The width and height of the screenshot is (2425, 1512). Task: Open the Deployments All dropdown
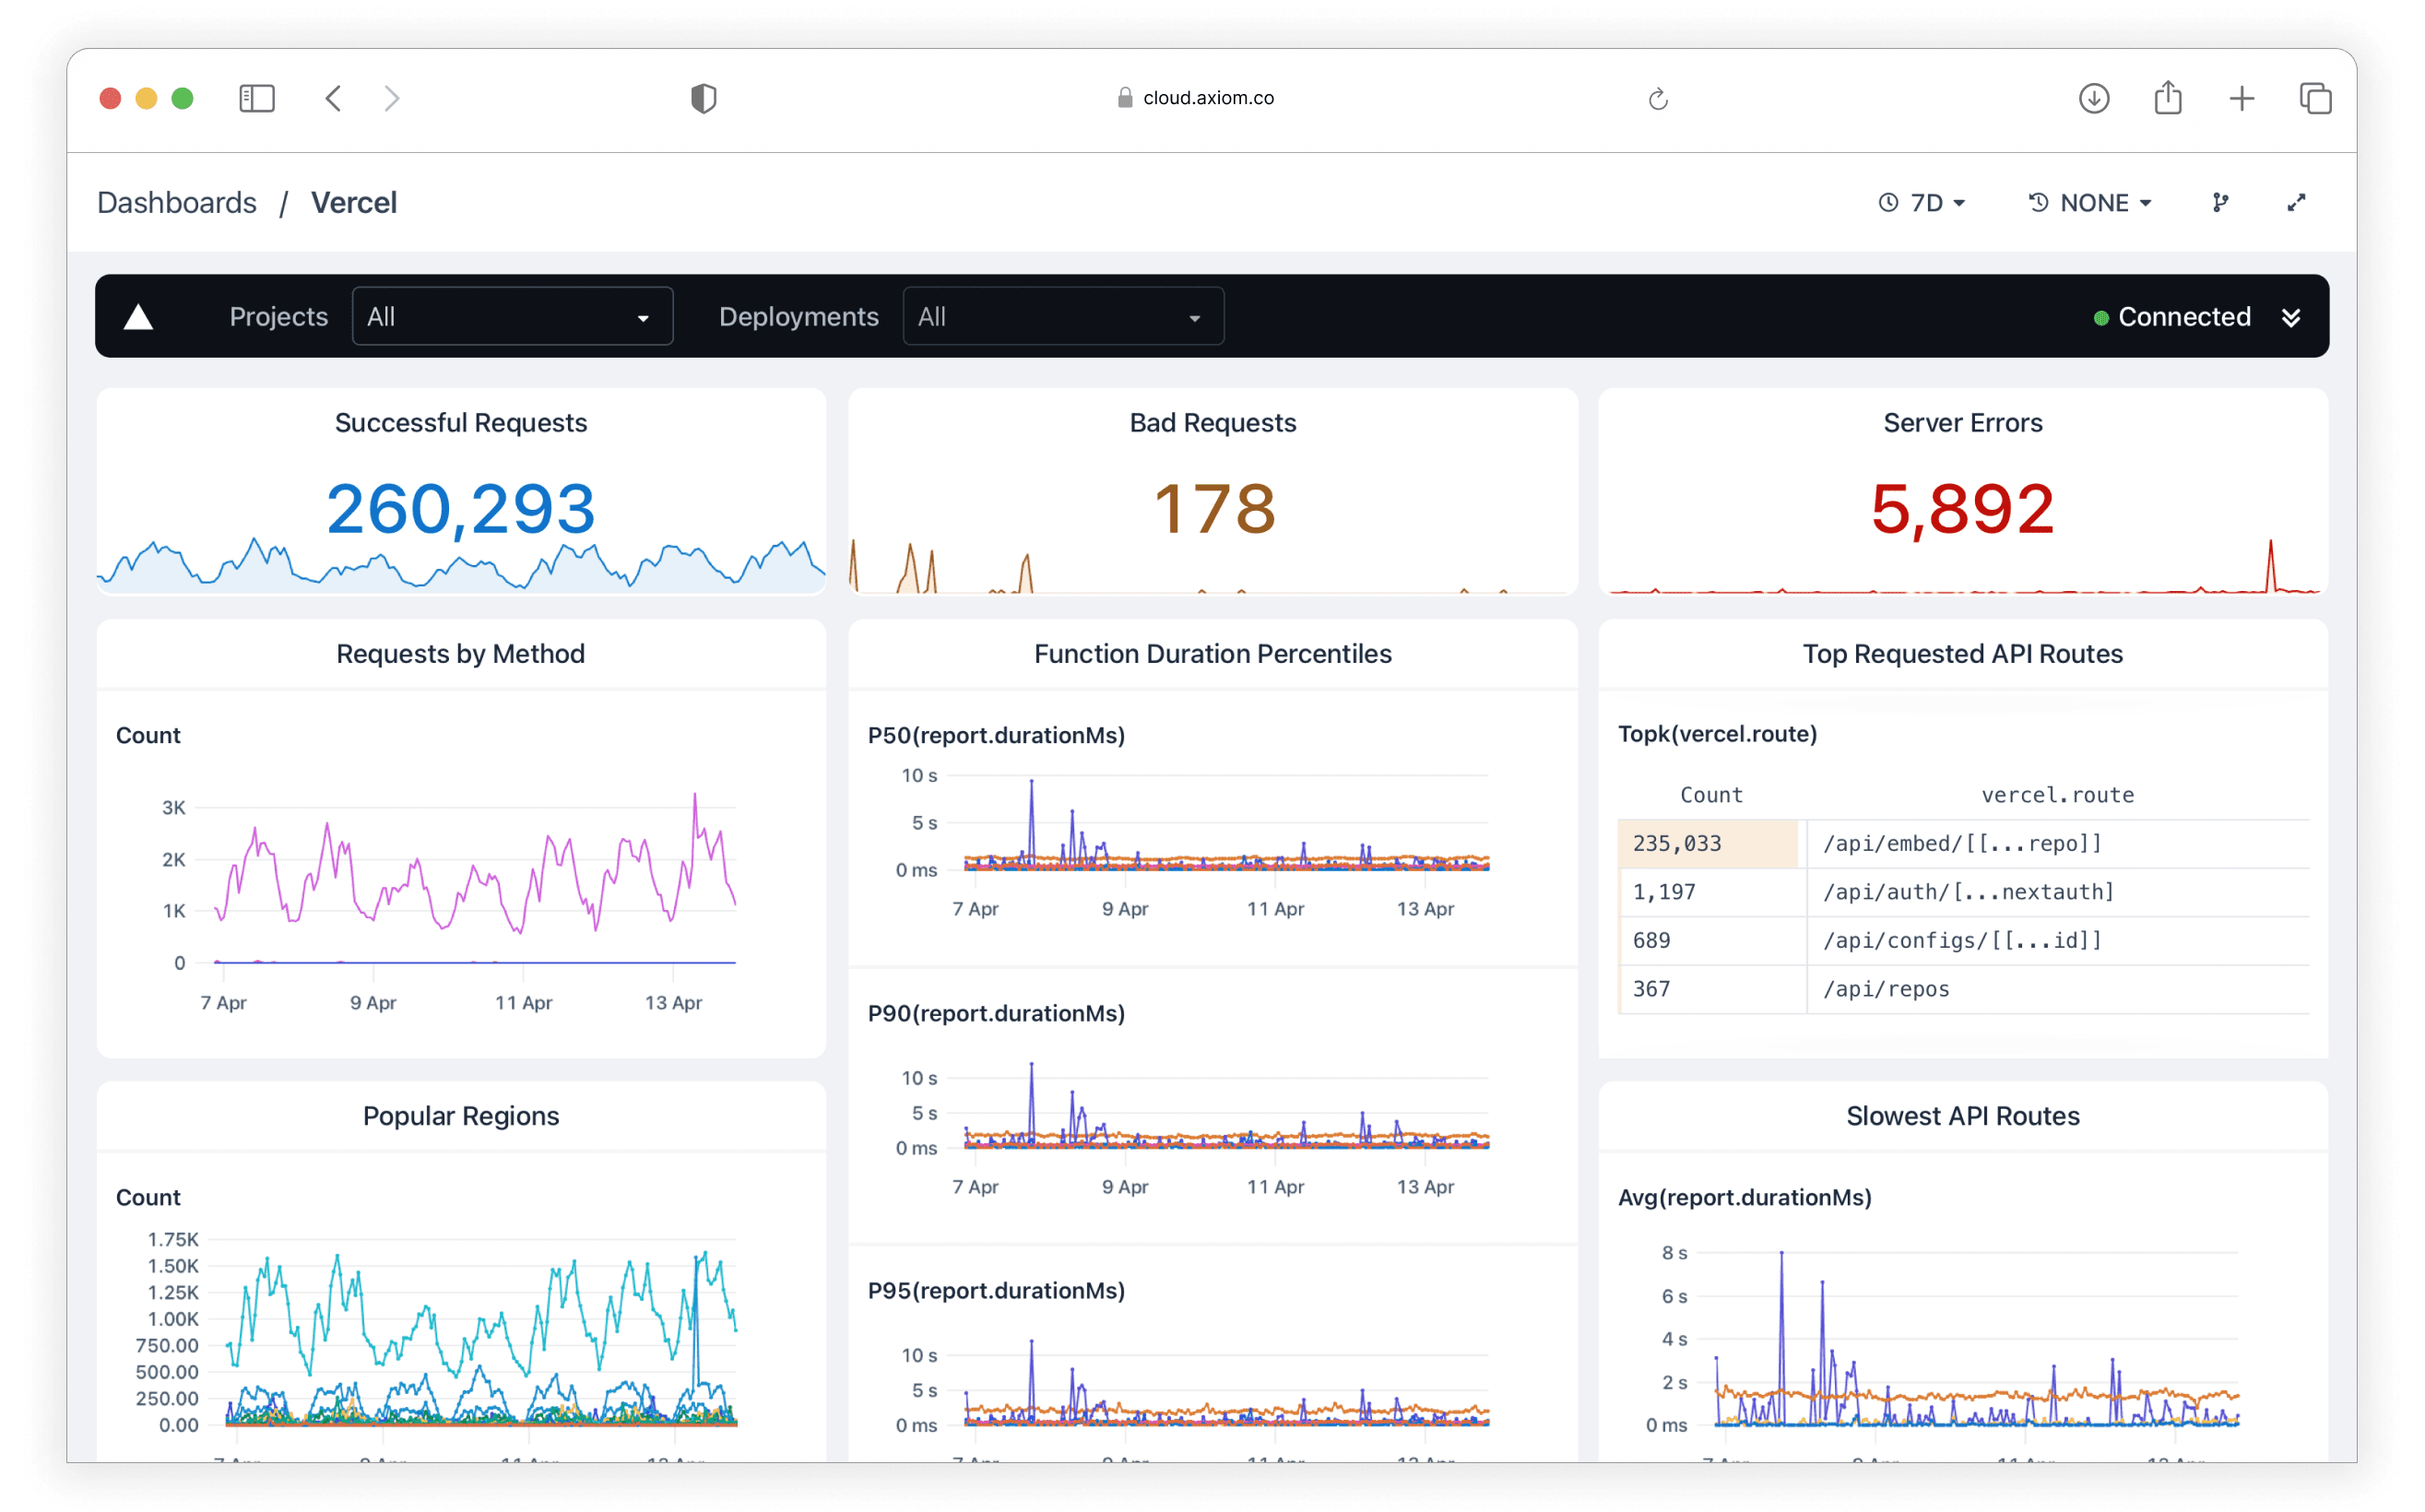click(x=1063, y=316)
